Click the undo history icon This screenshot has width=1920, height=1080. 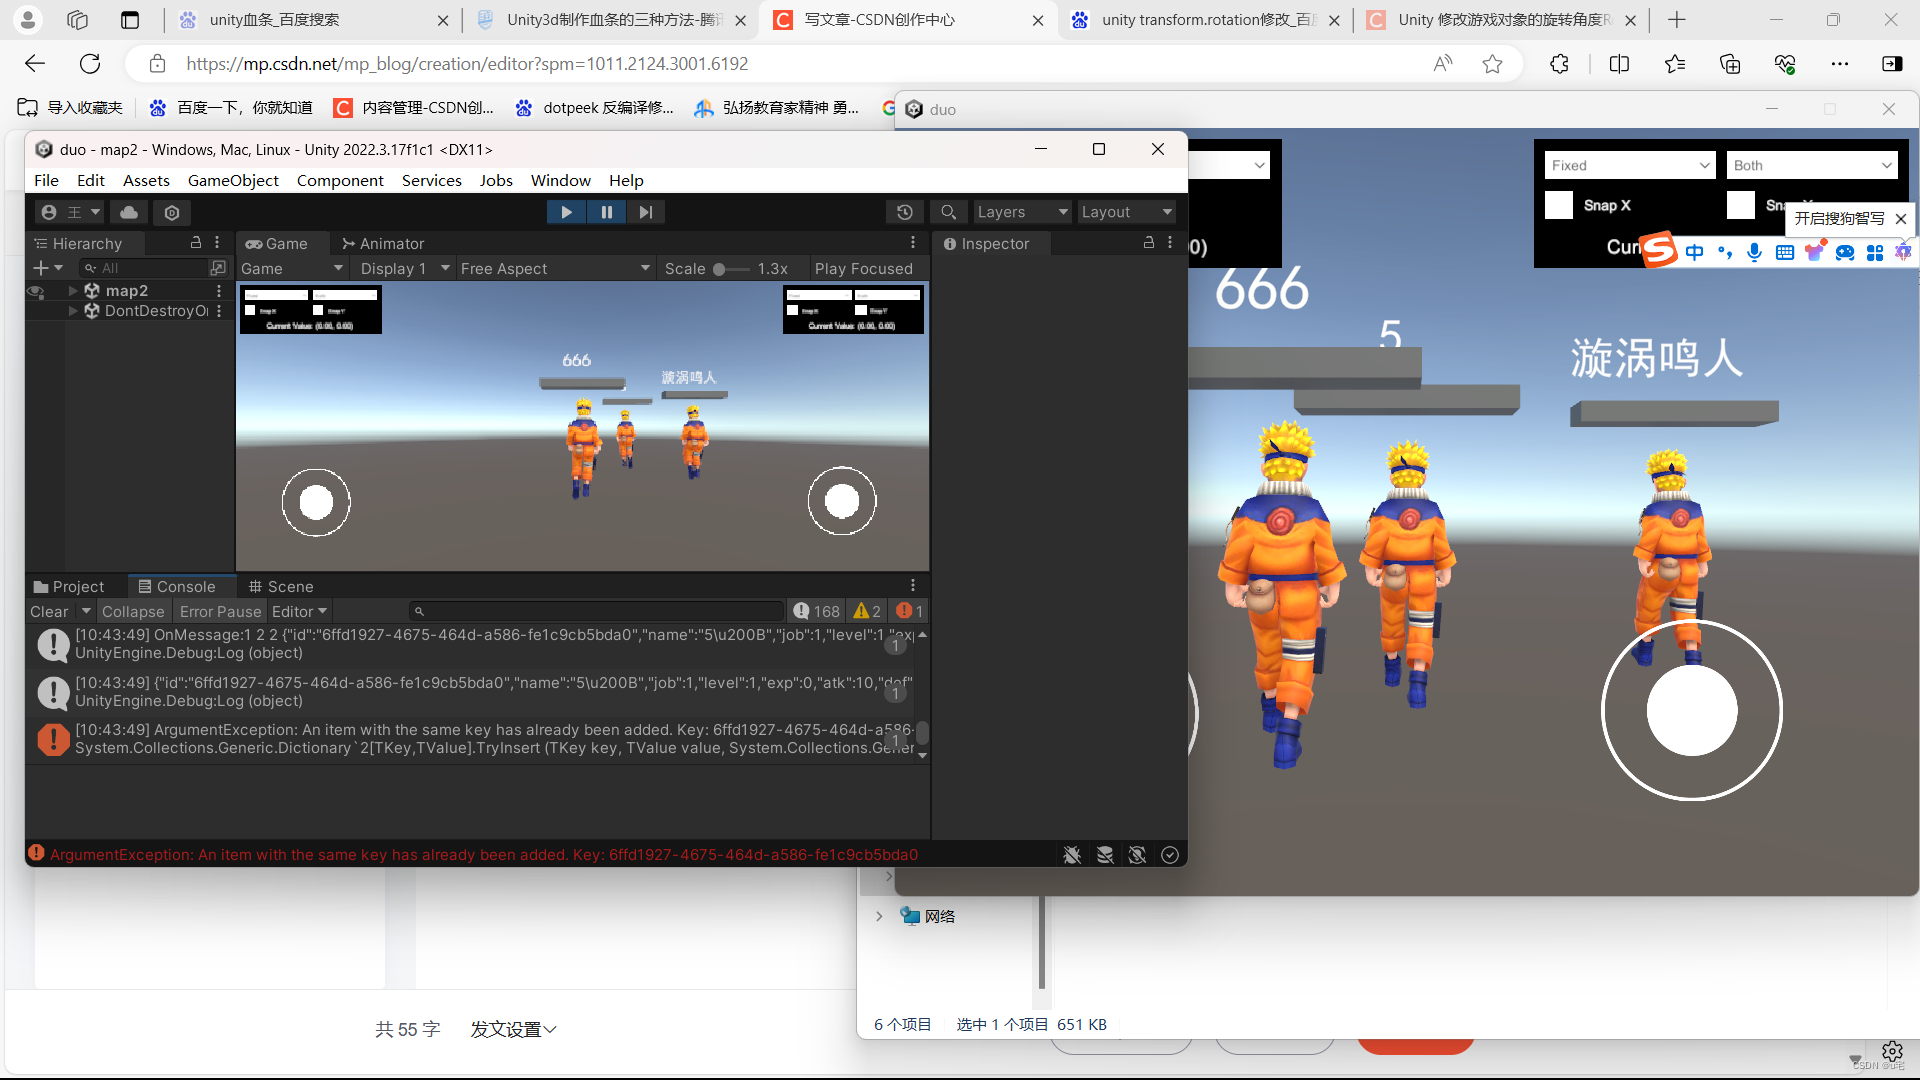click(x=904, y=212)
